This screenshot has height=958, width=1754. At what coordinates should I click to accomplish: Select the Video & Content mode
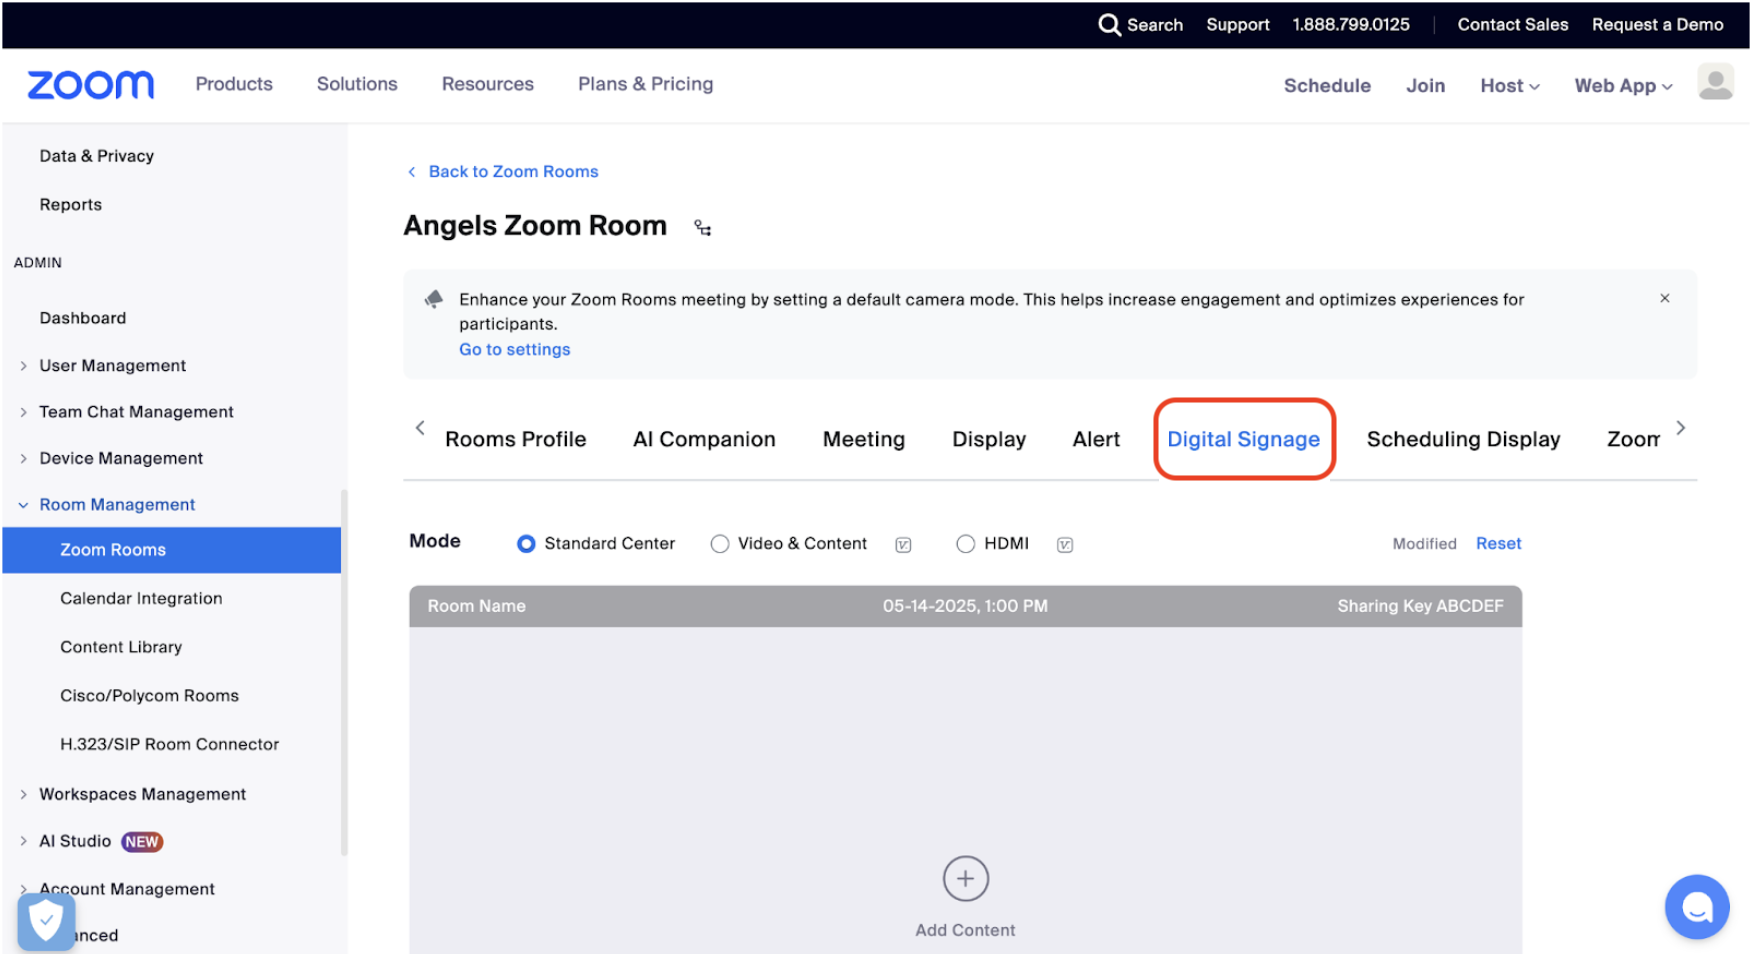click(720, 544)
